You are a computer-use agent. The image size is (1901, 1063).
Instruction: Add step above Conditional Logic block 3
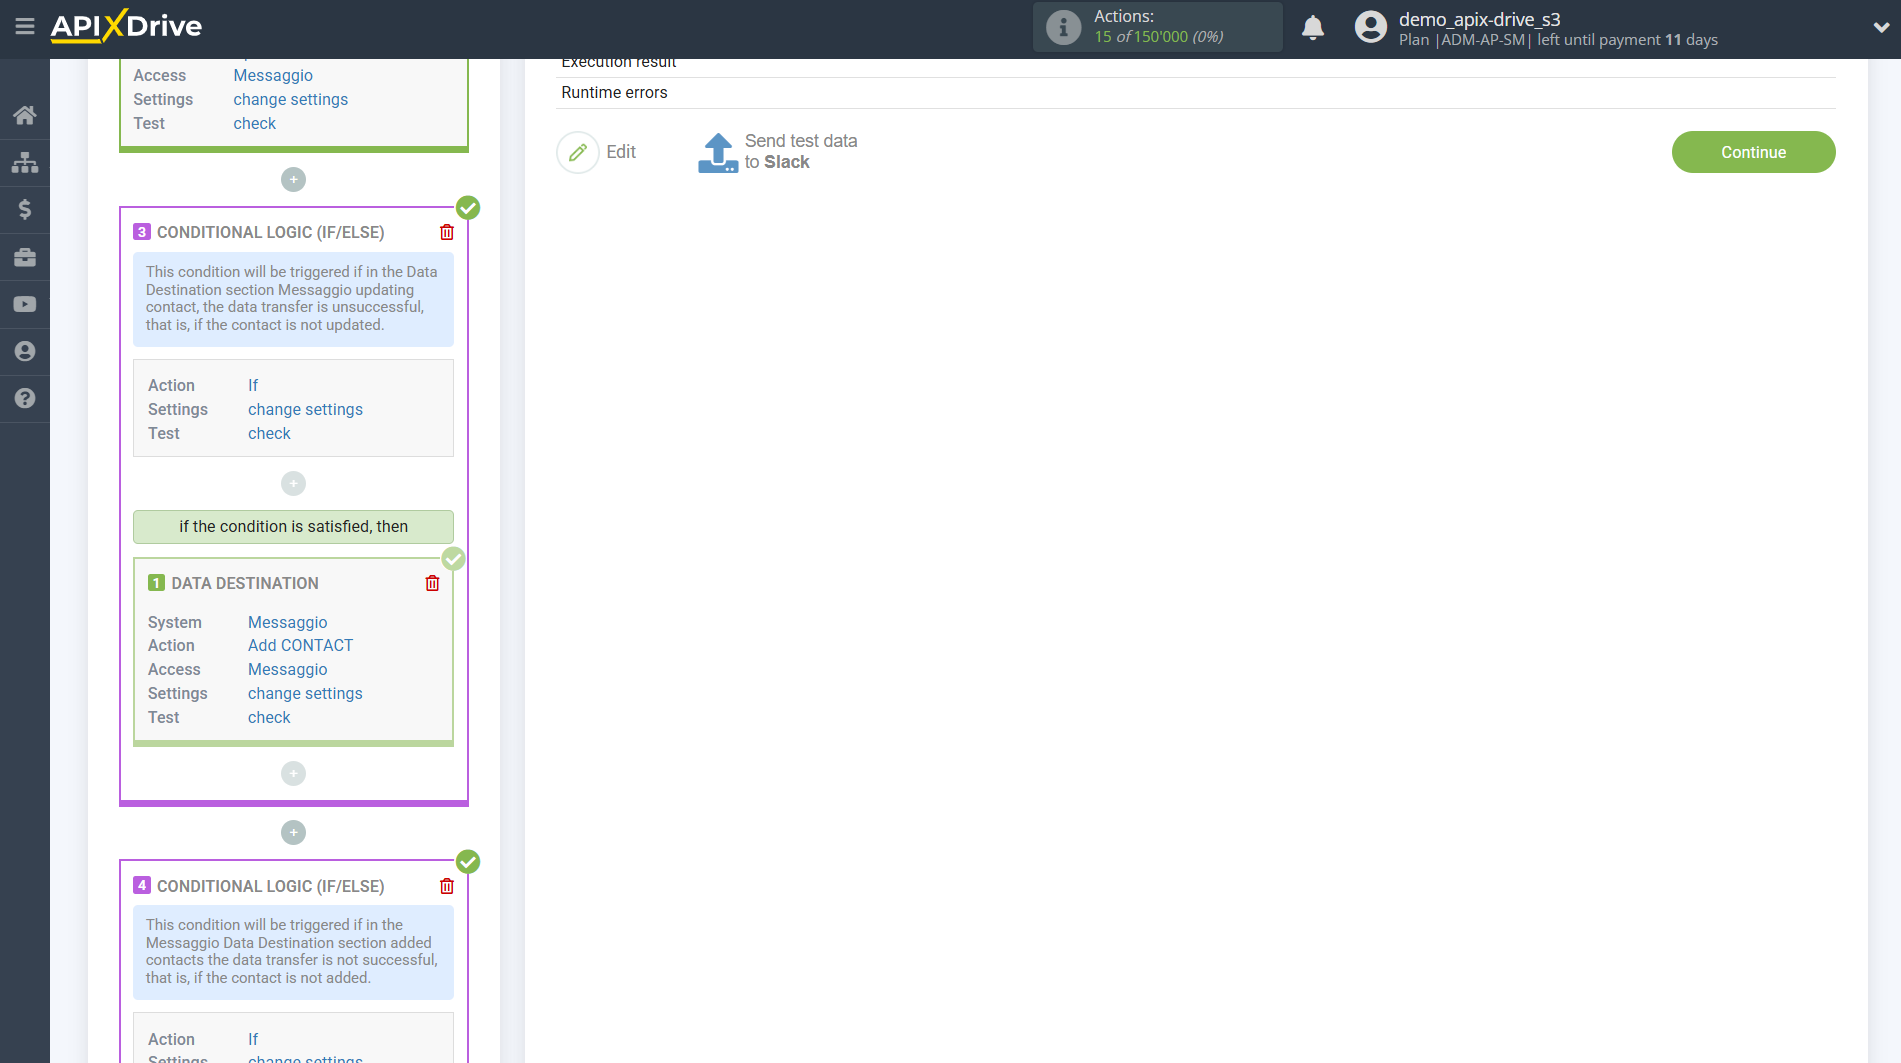293,180
